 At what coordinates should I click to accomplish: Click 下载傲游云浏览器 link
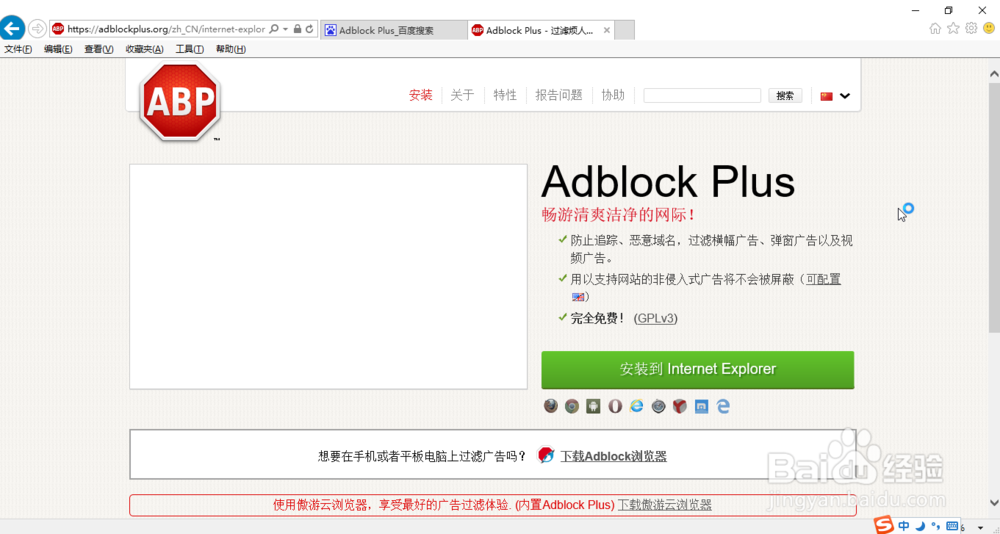point(665,505)
